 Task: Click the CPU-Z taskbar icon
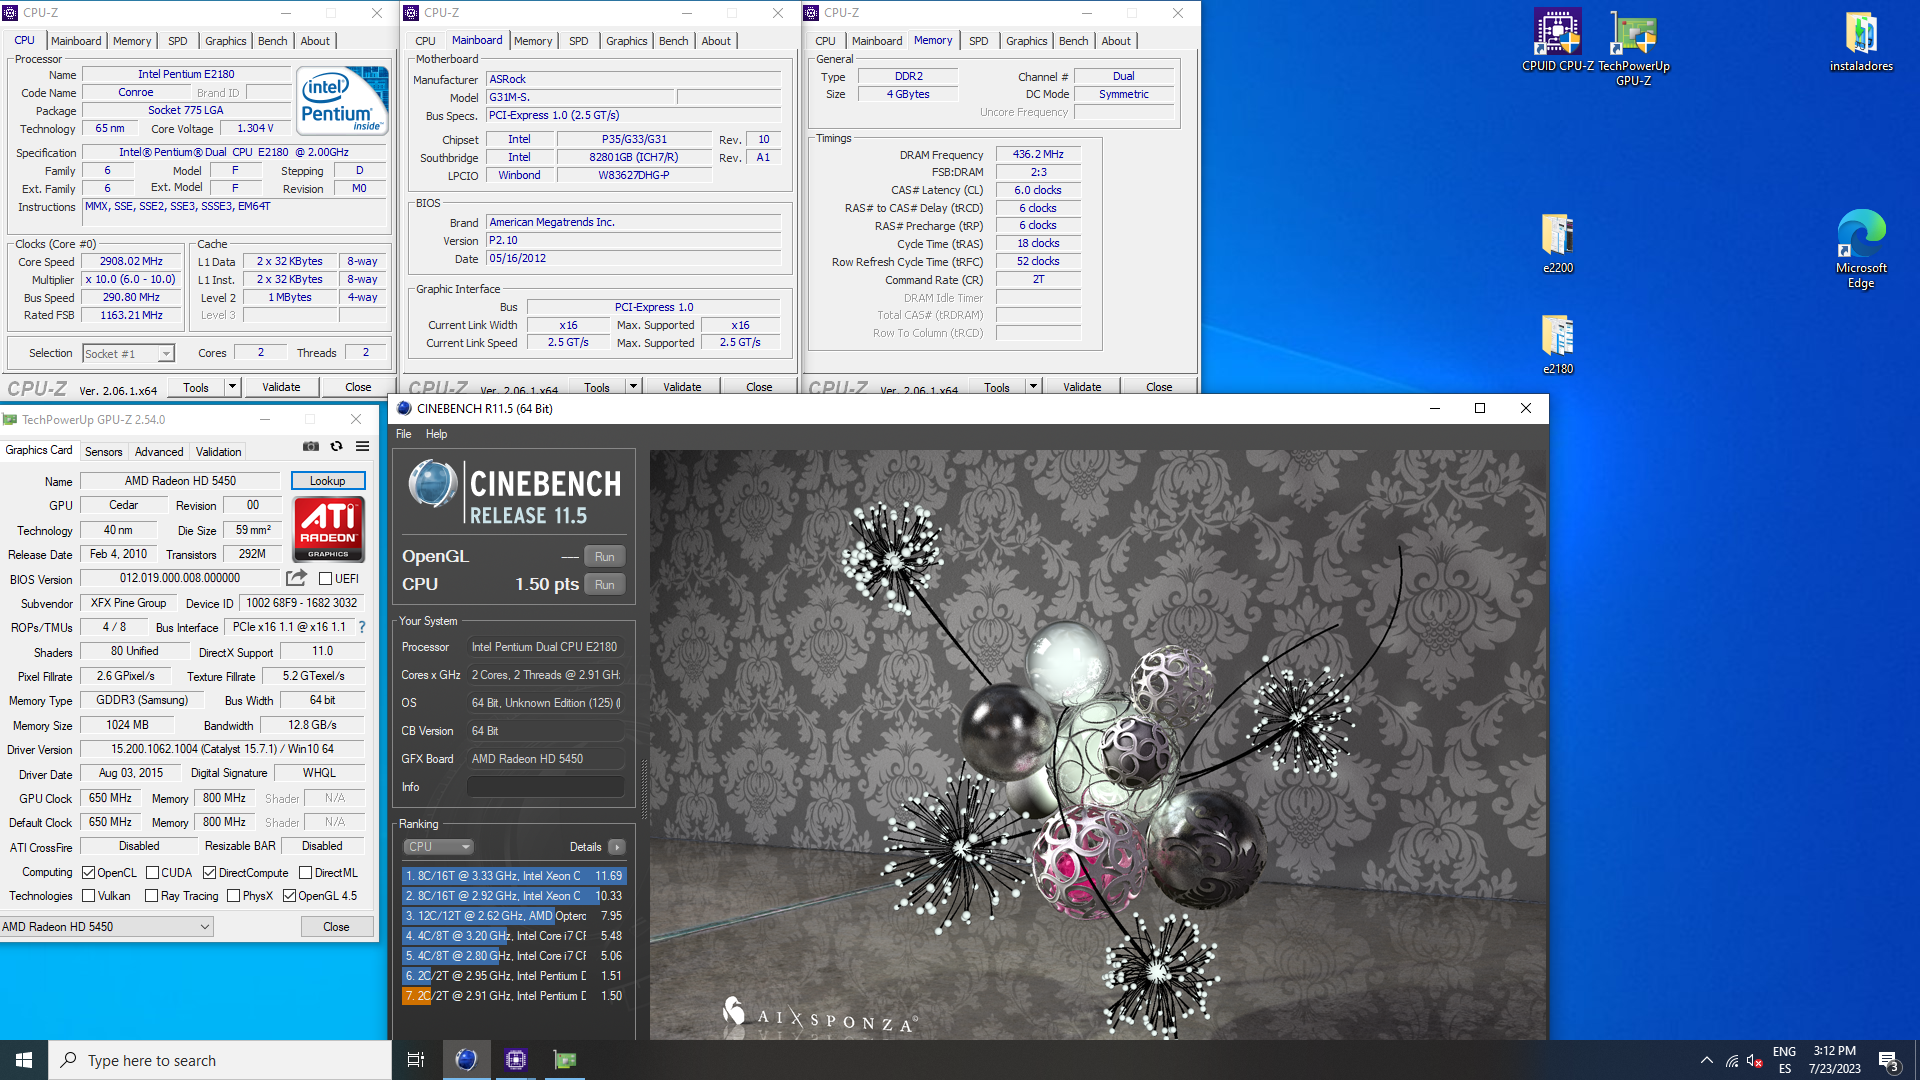click(x=516, y=1060)
